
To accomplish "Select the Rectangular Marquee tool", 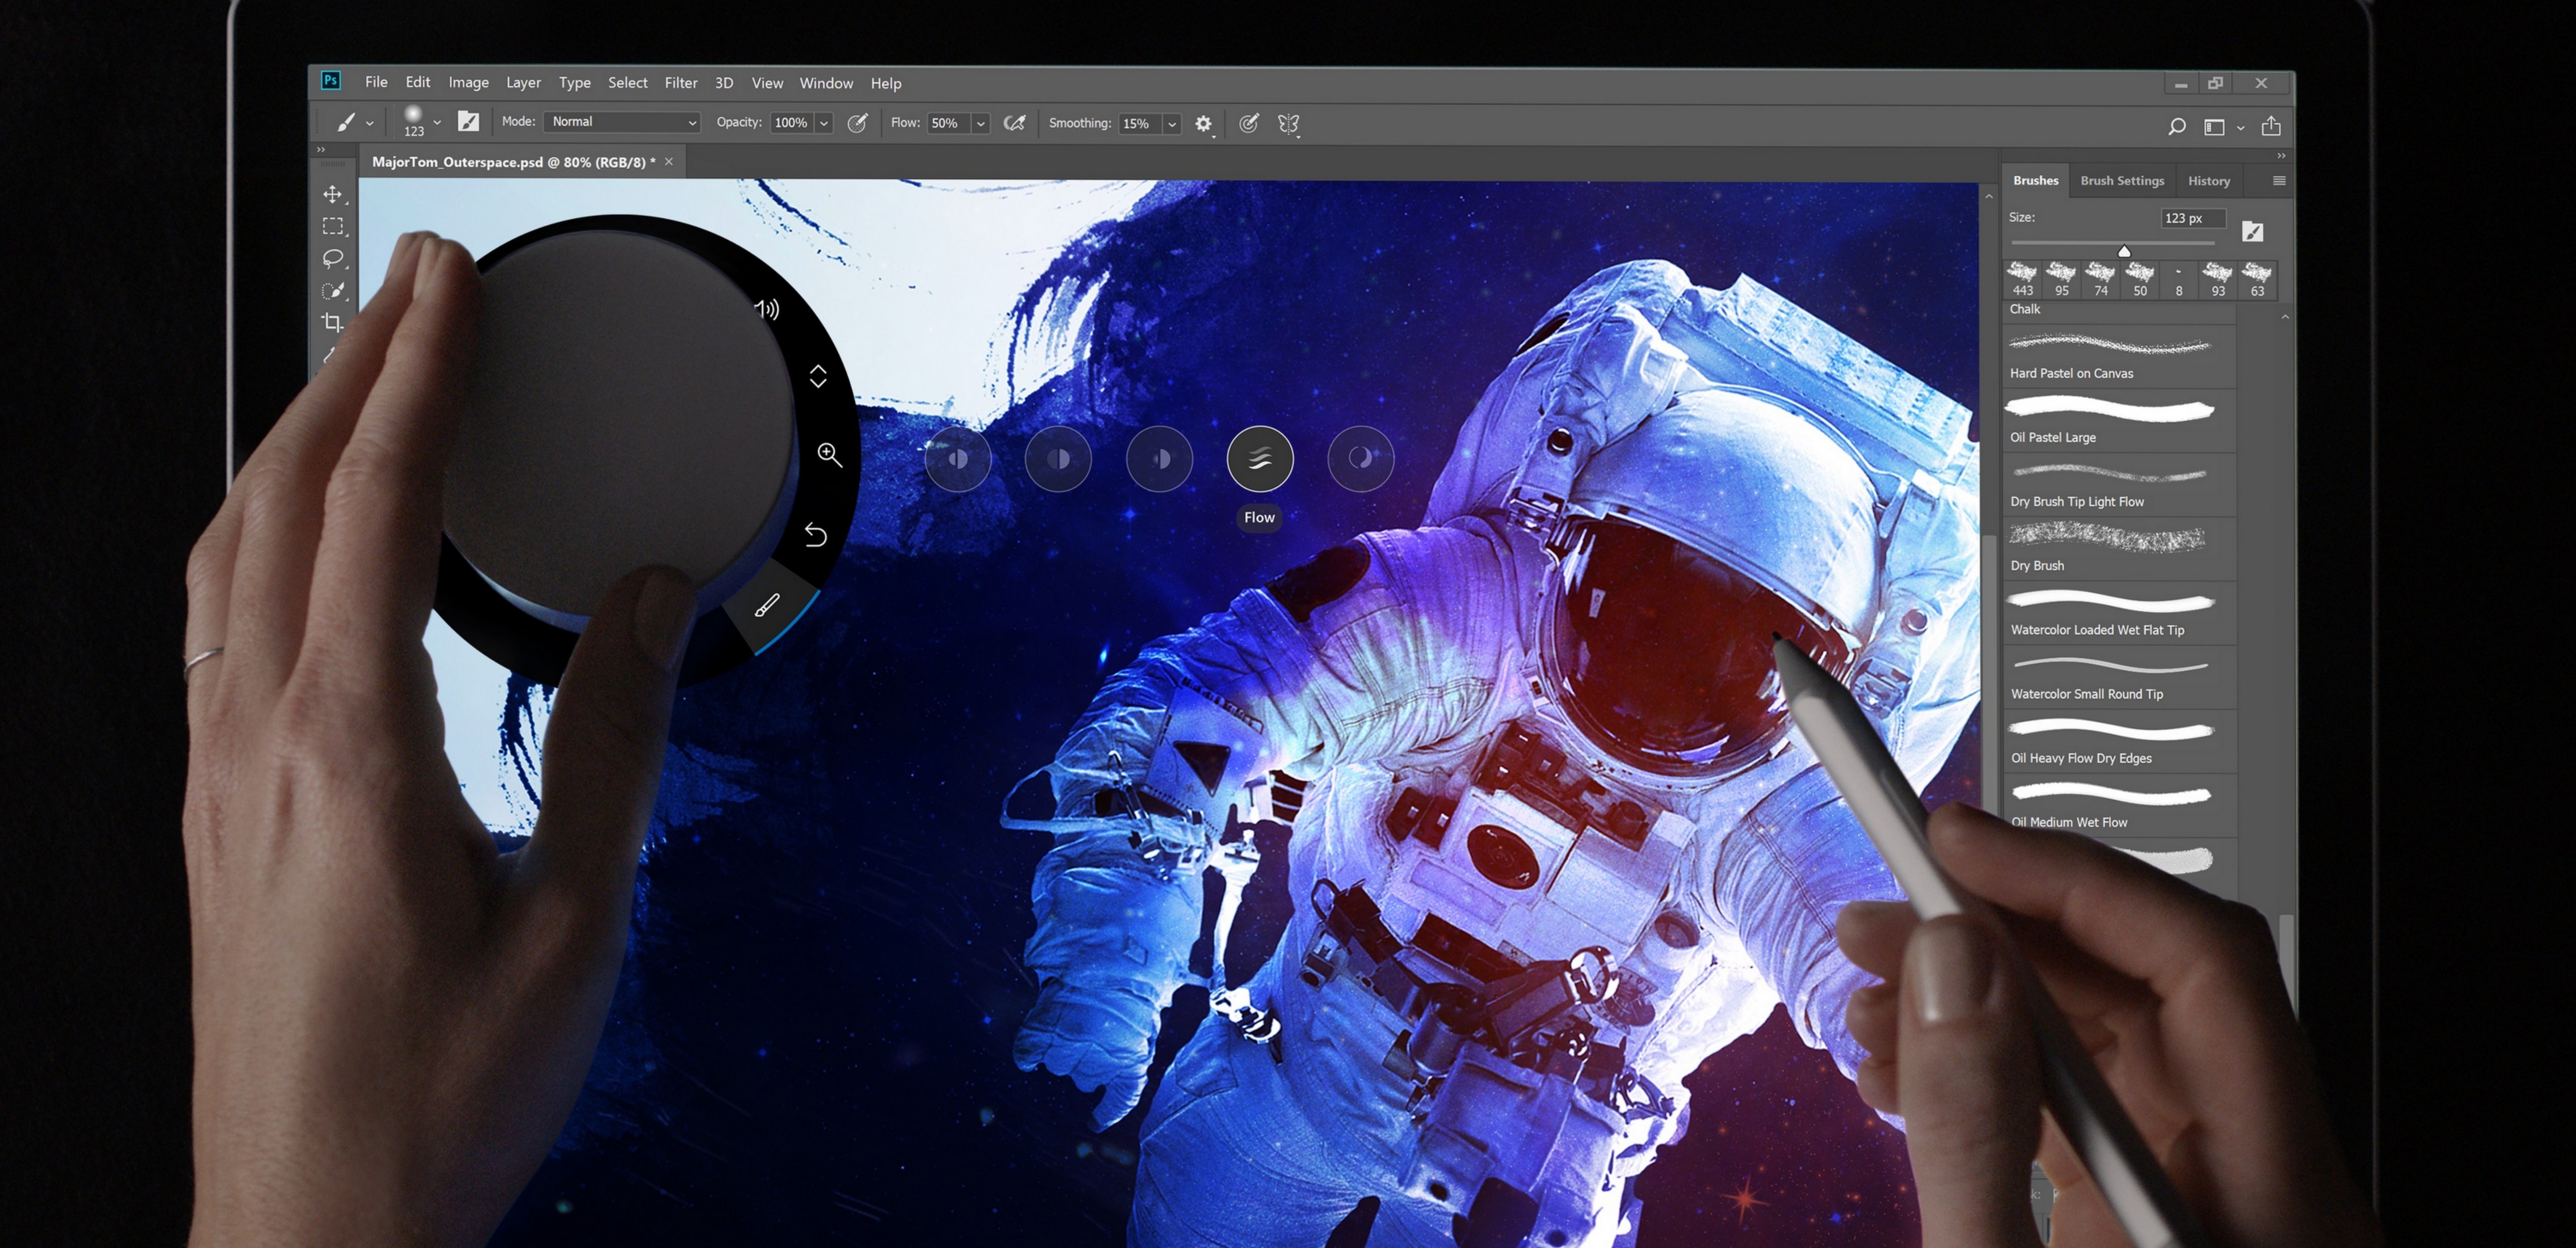I will click(332, 226).
